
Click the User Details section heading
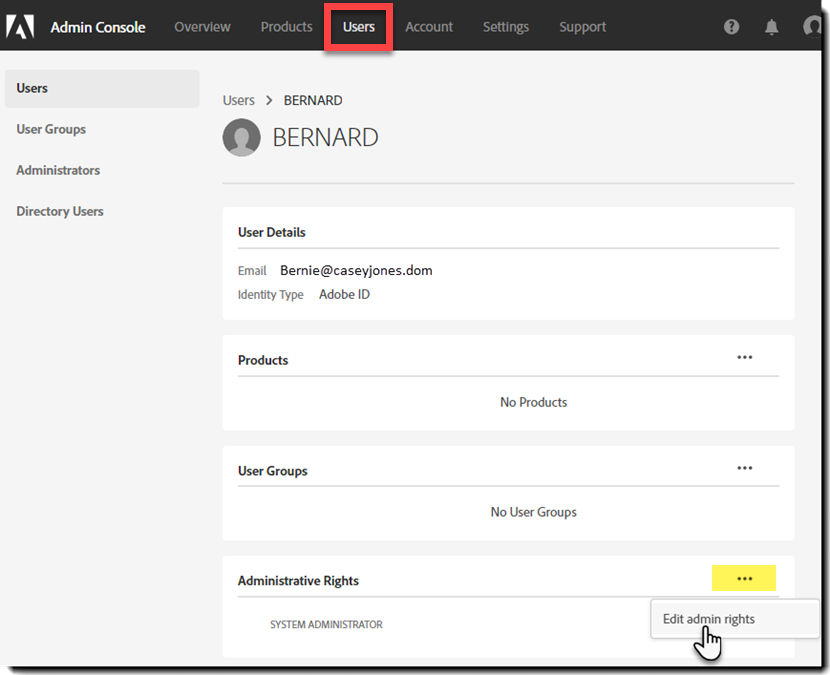[272, 232]
